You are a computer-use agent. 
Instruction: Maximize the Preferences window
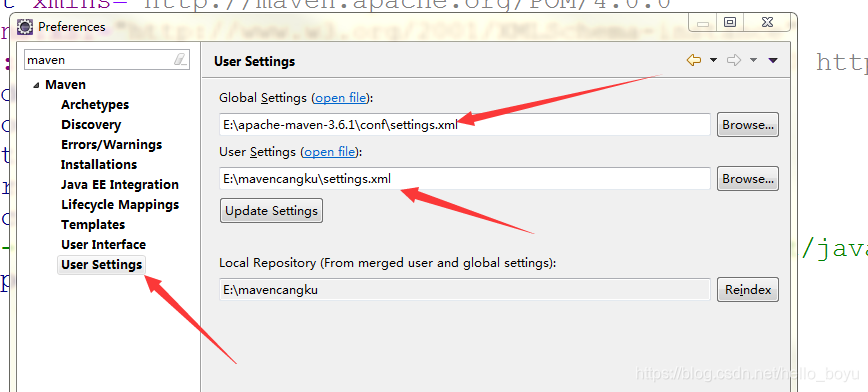tap(730, 23)
